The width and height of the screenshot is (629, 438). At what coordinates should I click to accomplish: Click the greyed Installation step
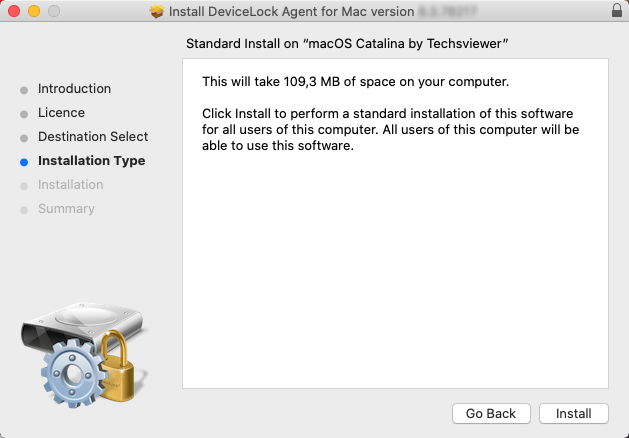pos(70,185)
